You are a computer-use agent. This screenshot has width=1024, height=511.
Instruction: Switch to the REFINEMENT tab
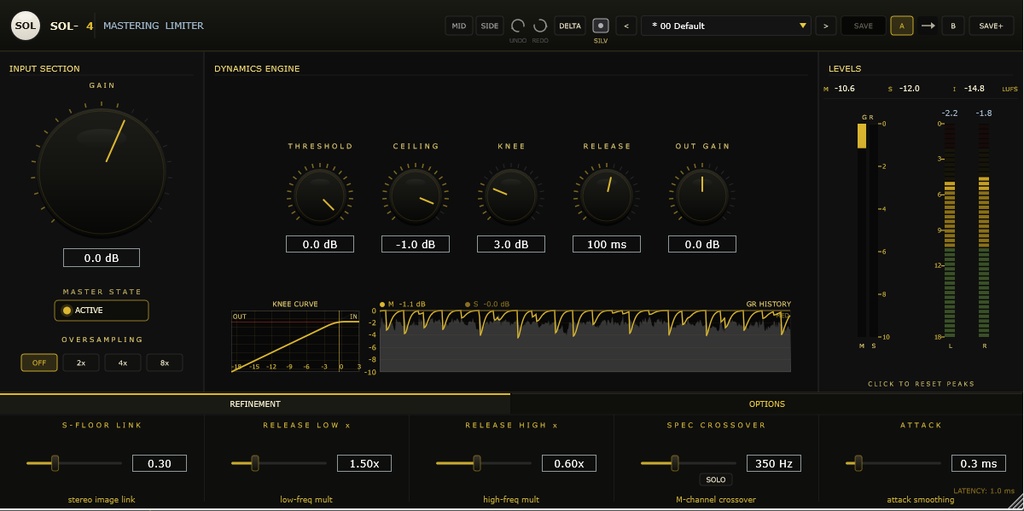[255, 404]
